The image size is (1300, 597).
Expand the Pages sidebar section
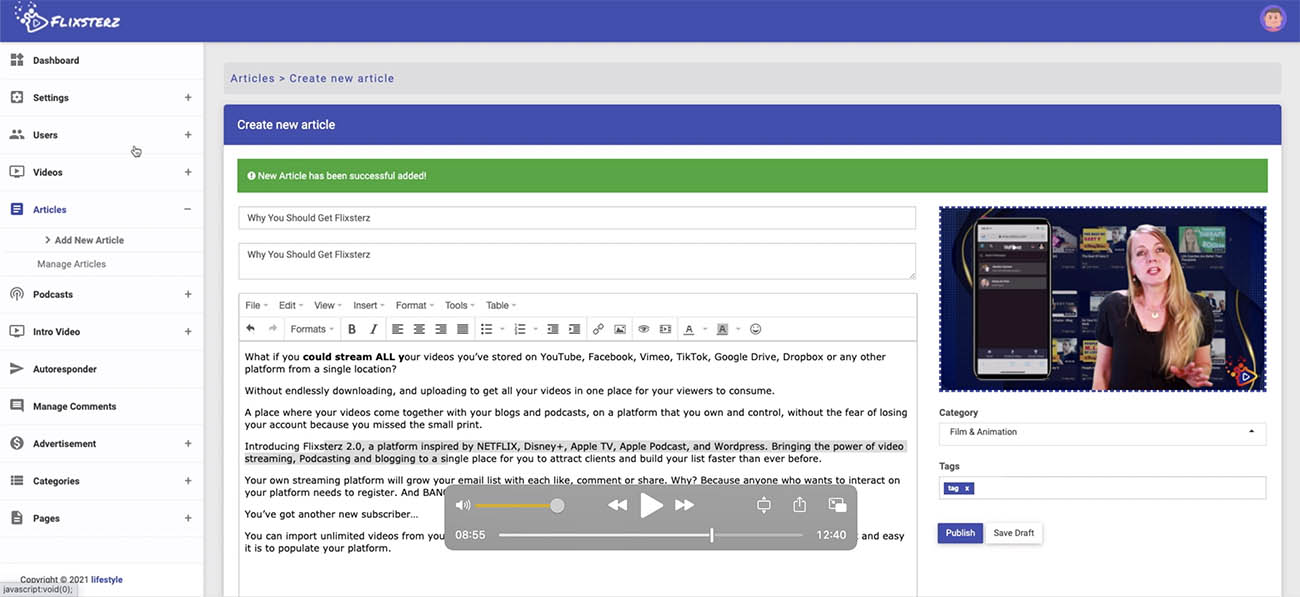[188, 518]
